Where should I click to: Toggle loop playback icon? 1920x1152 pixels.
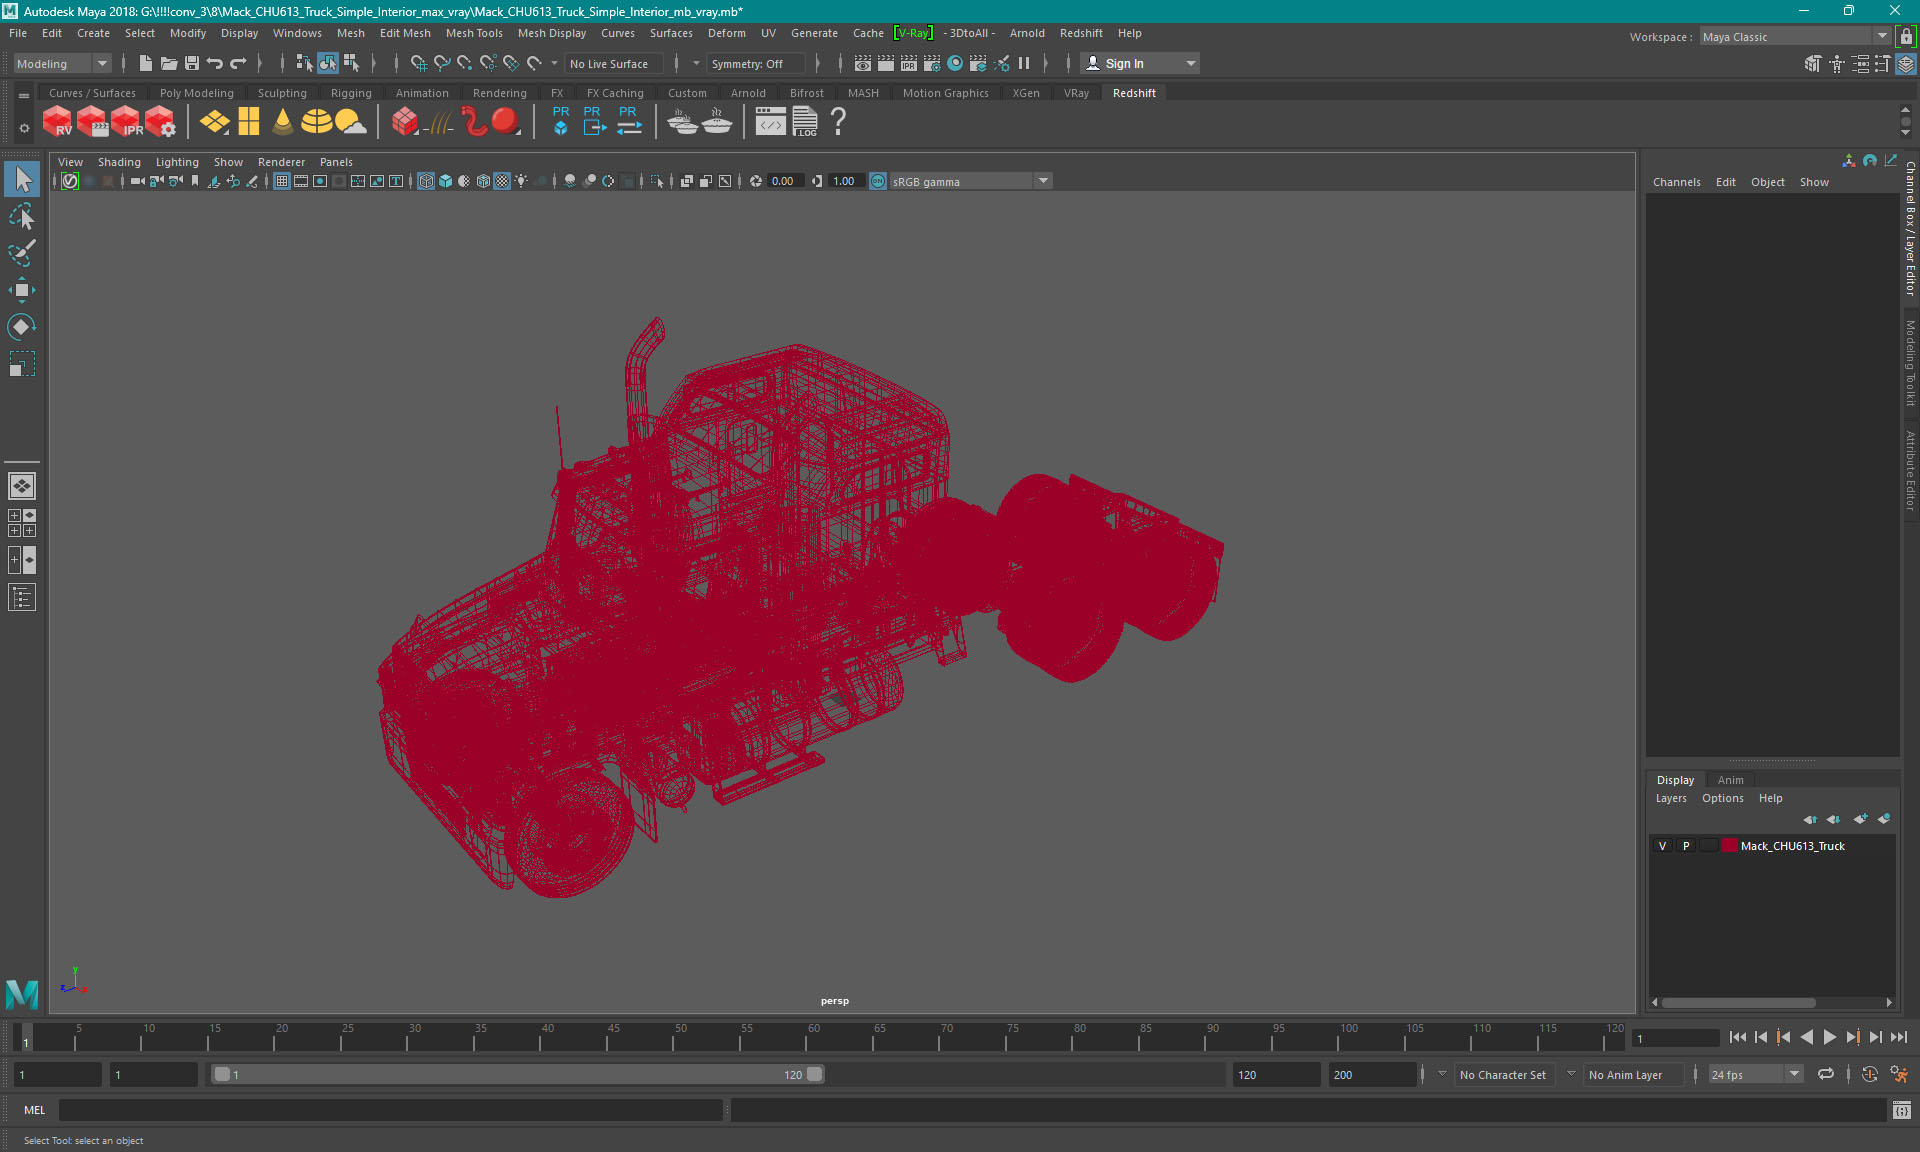pyautogui.click(x=1826, y=1074)
